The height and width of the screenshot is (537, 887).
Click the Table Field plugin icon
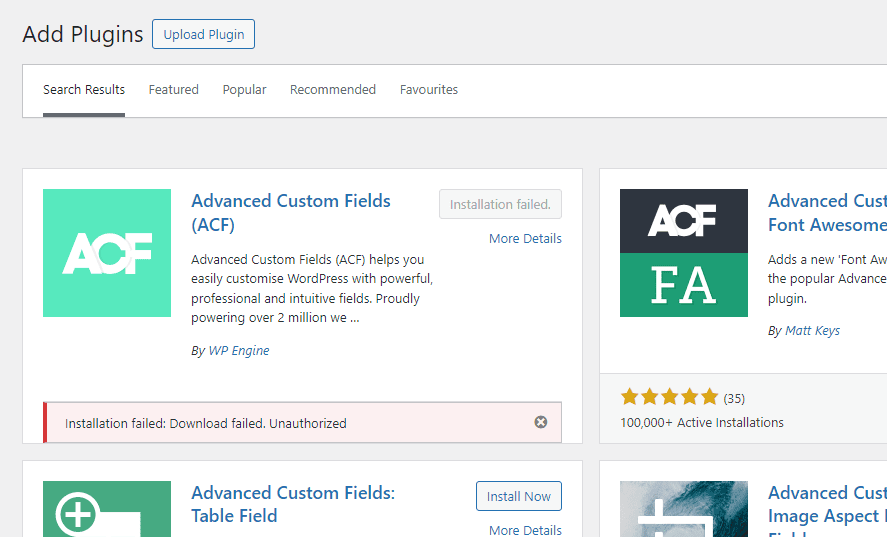click(107, 509)
